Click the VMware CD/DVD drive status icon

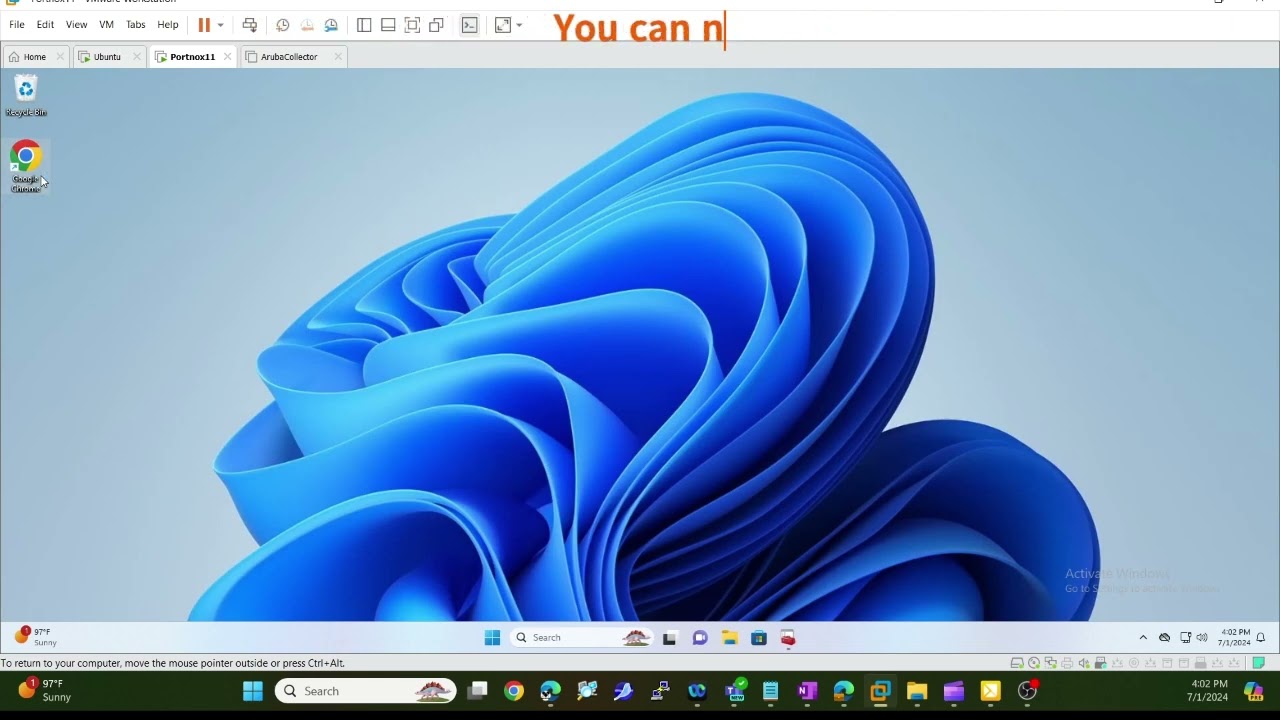point(1034,663)
